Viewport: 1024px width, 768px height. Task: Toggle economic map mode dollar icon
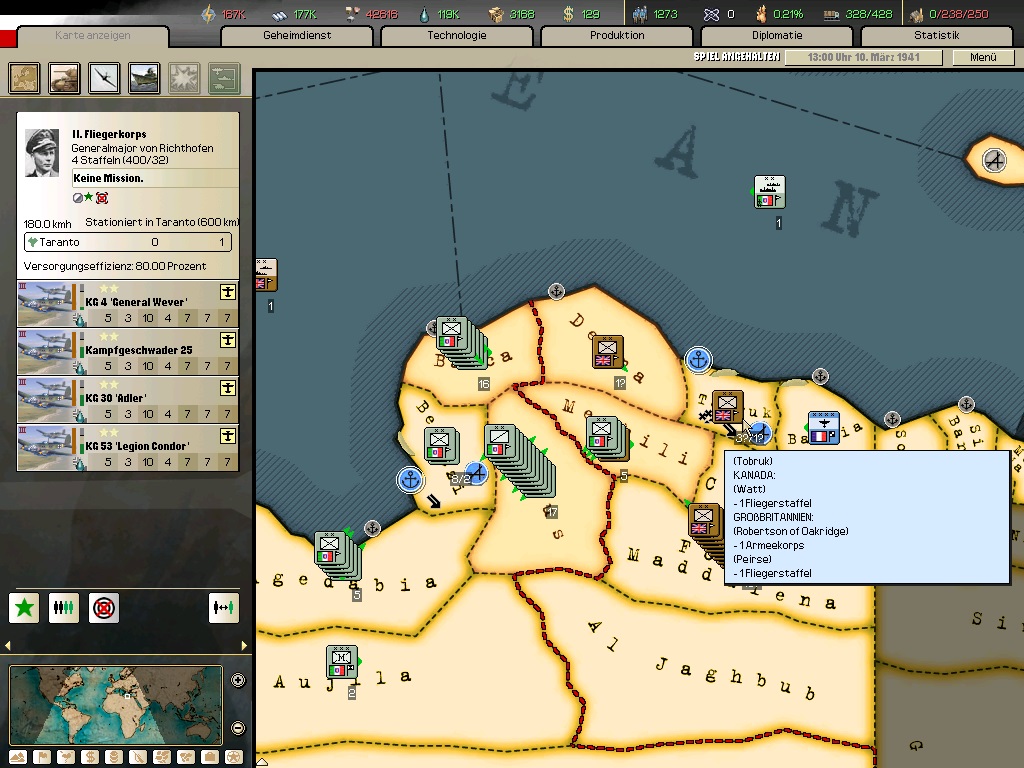click(88, 757)
